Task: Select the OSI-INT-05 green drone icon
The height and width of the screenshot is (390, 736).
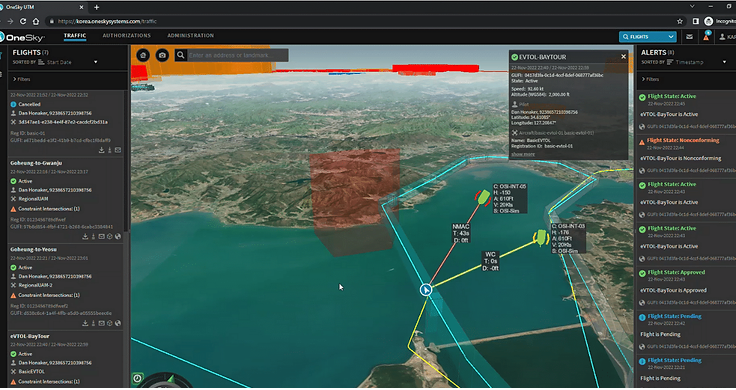Action: pyautogui.click(x=483, y=196)
